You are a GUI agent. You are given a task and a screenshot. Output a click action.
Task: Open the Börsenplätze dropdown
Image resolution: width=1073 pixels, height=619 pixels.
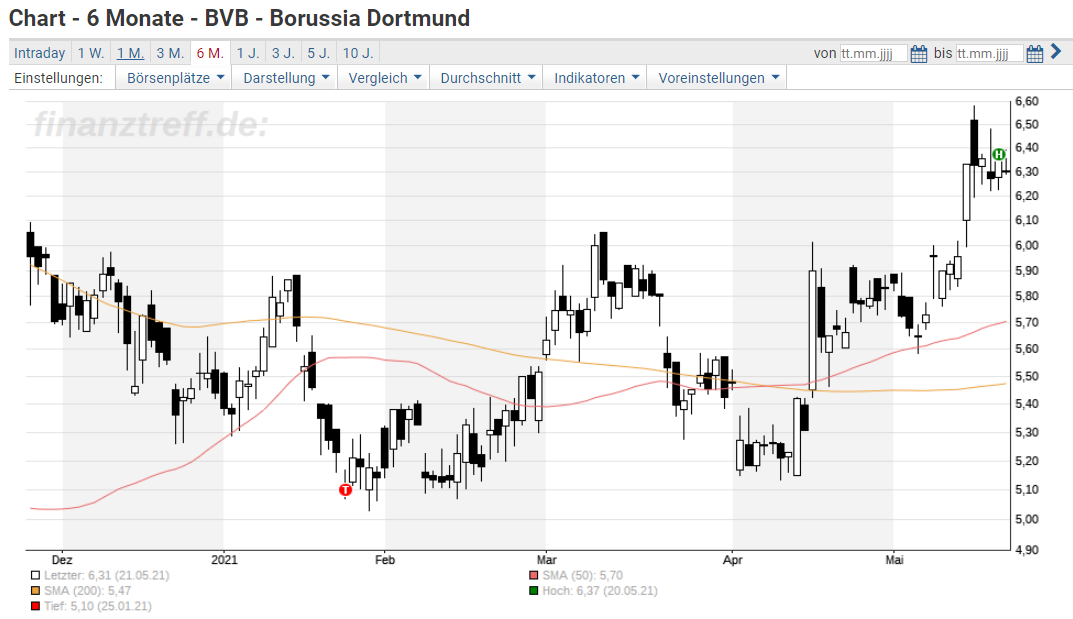coord(175,78)
